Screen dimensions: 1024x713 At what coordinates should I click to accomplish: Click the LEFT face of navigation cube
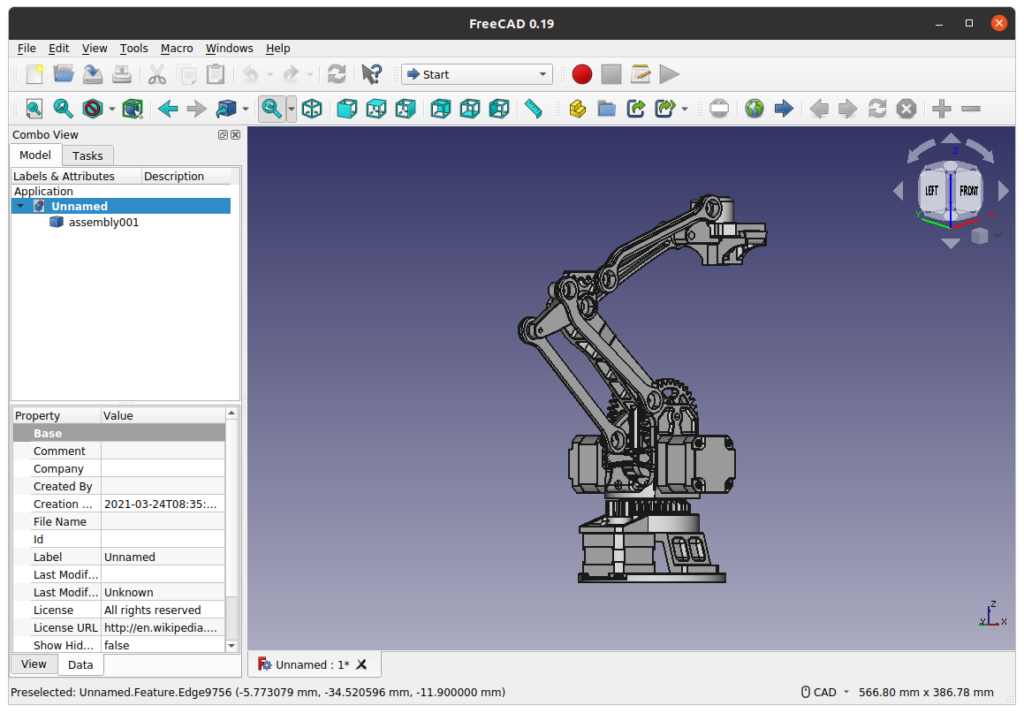tap(932, 191)
